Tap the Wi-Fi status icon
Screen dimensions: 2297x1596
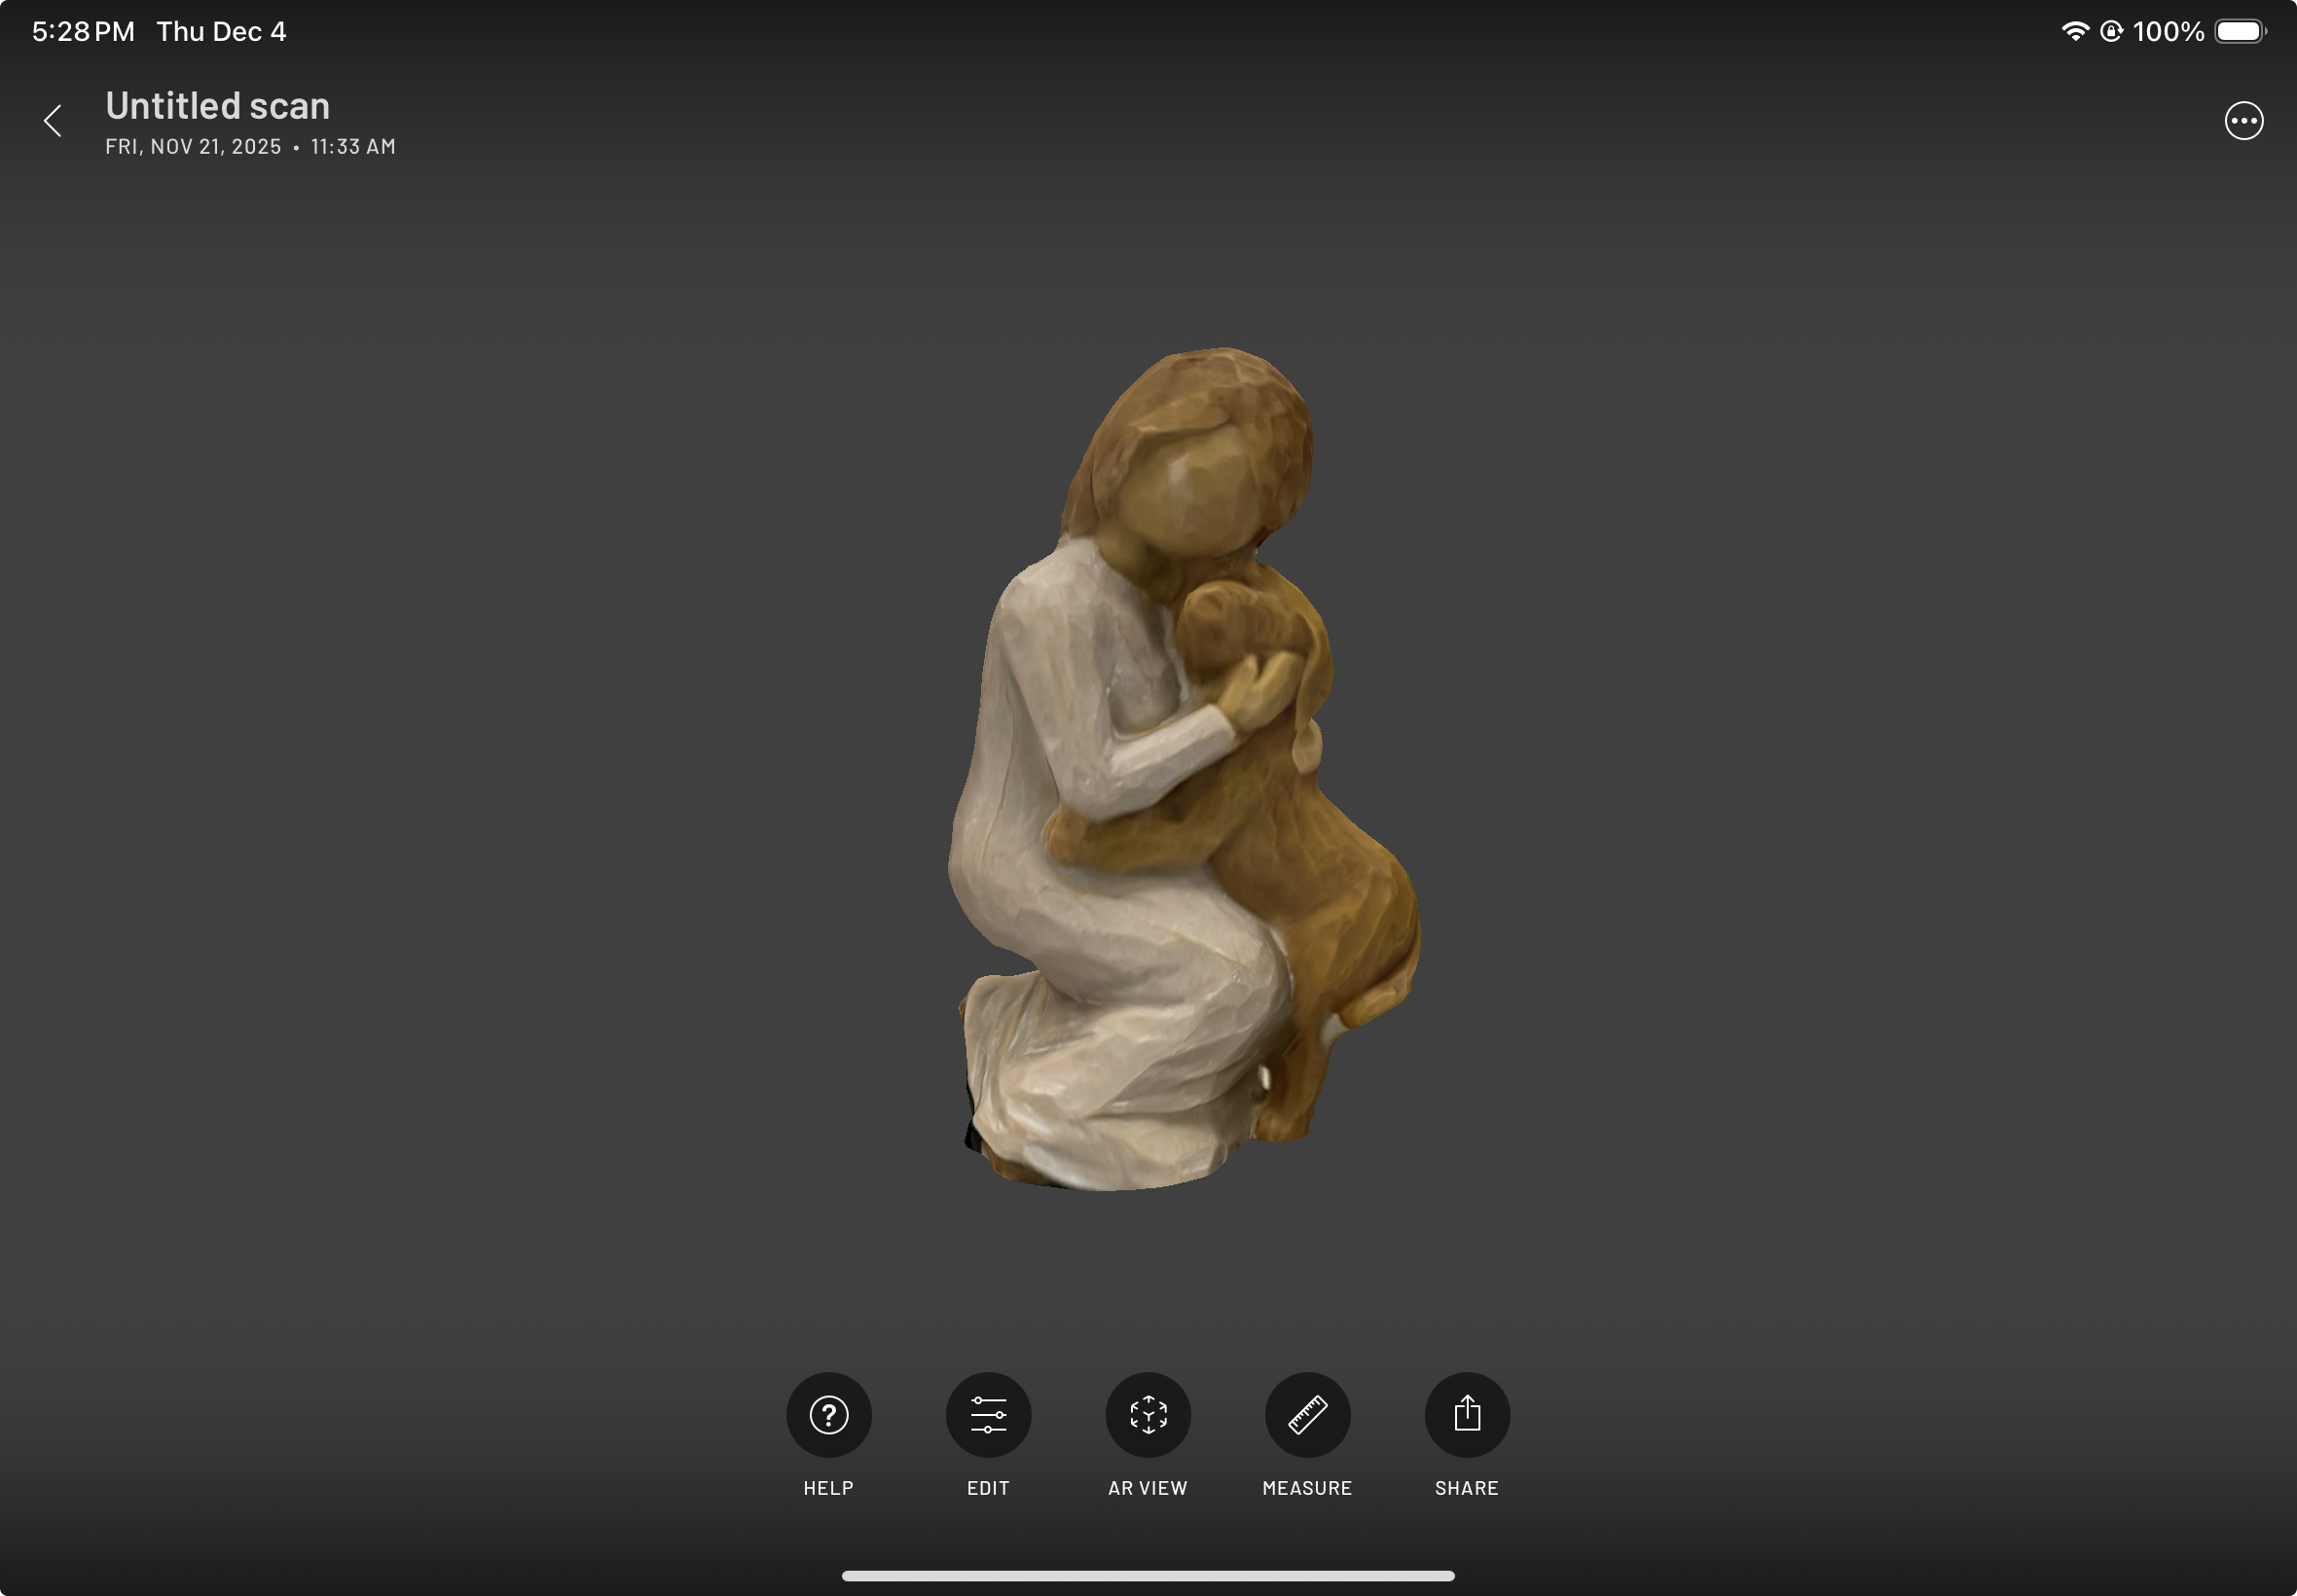pos(2077,31)
